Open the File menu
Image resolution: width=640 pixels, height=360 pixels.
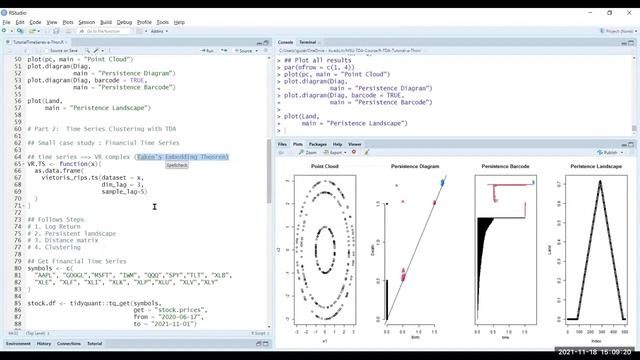(6, 22)
